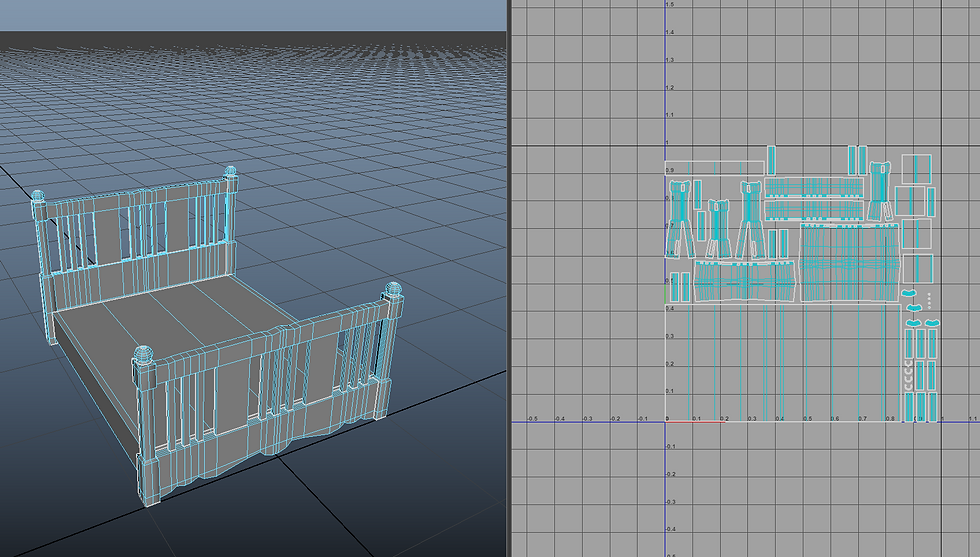This screenshot has height=557, width=980.
Task: Select the wide UV shell beneath the post shells
Action: tap(745, 282)
